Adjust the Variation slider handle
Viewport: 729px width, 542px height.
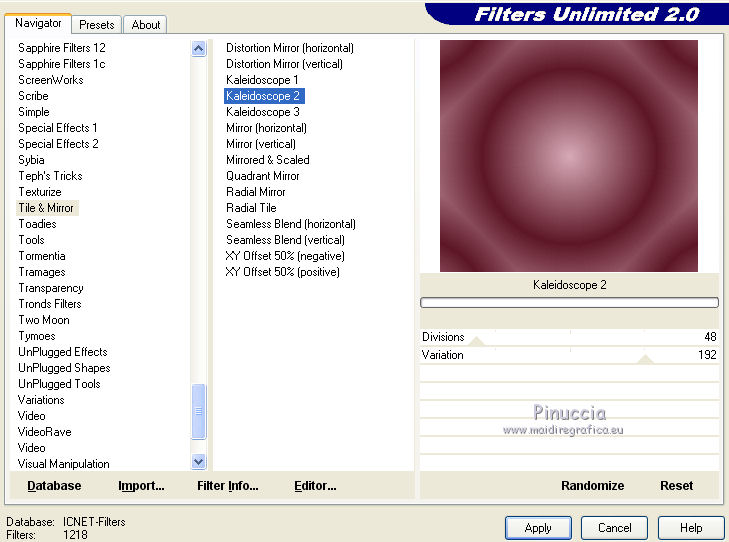pyautogui.click(x=645, y=359)
